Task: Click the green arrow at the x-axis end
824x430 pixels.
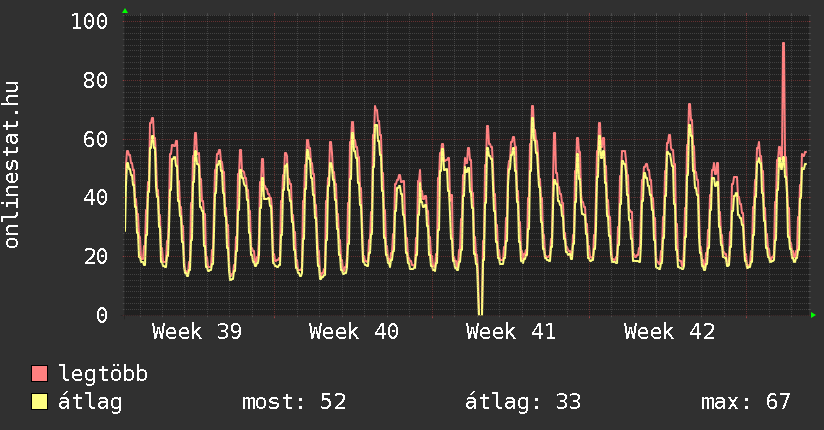Action: coord(814,315)
